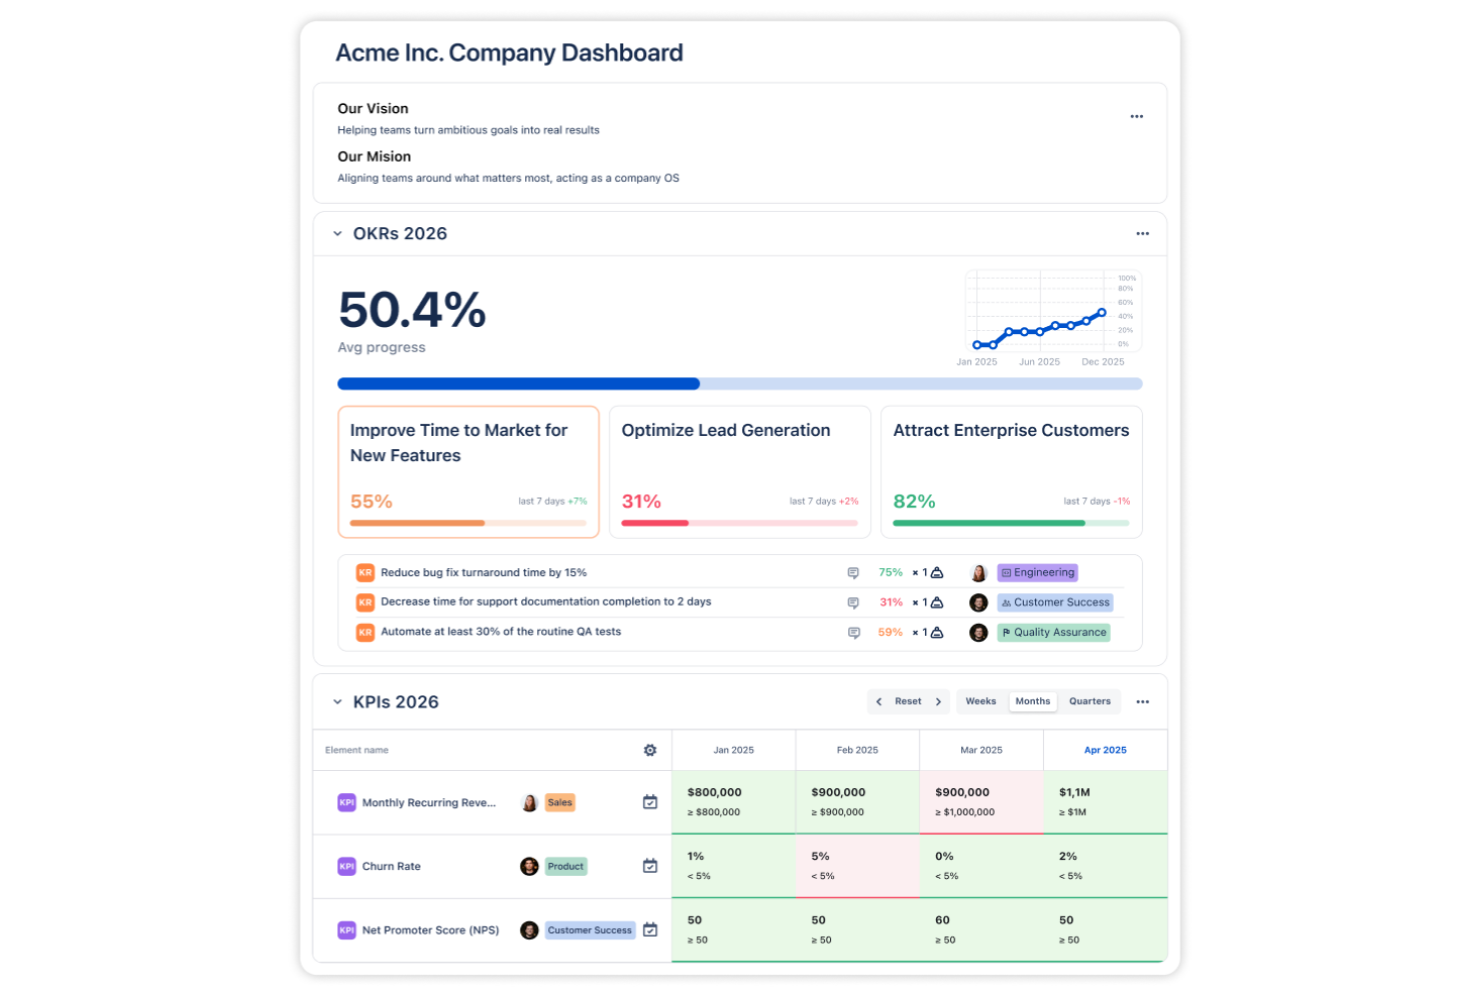This screenshot has height=987, width=1480.
Task: Click the 31% red progress bar
Action: pos(740,523)
